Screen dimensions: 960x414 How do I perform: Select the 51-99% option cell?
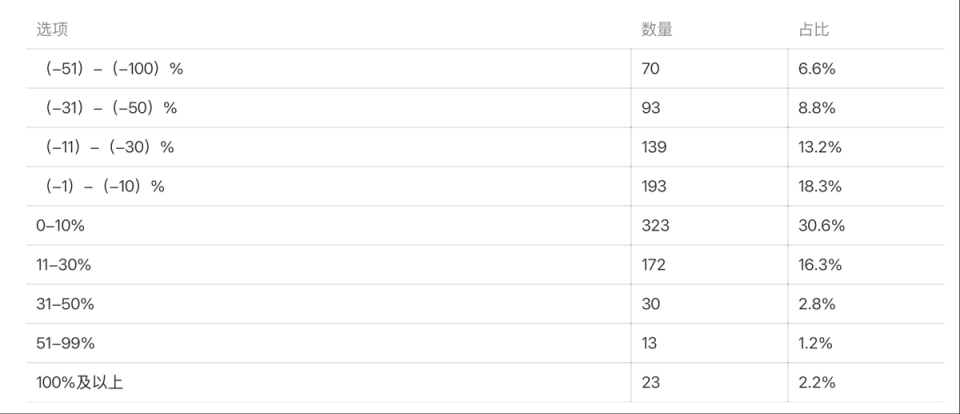[65, 343]
